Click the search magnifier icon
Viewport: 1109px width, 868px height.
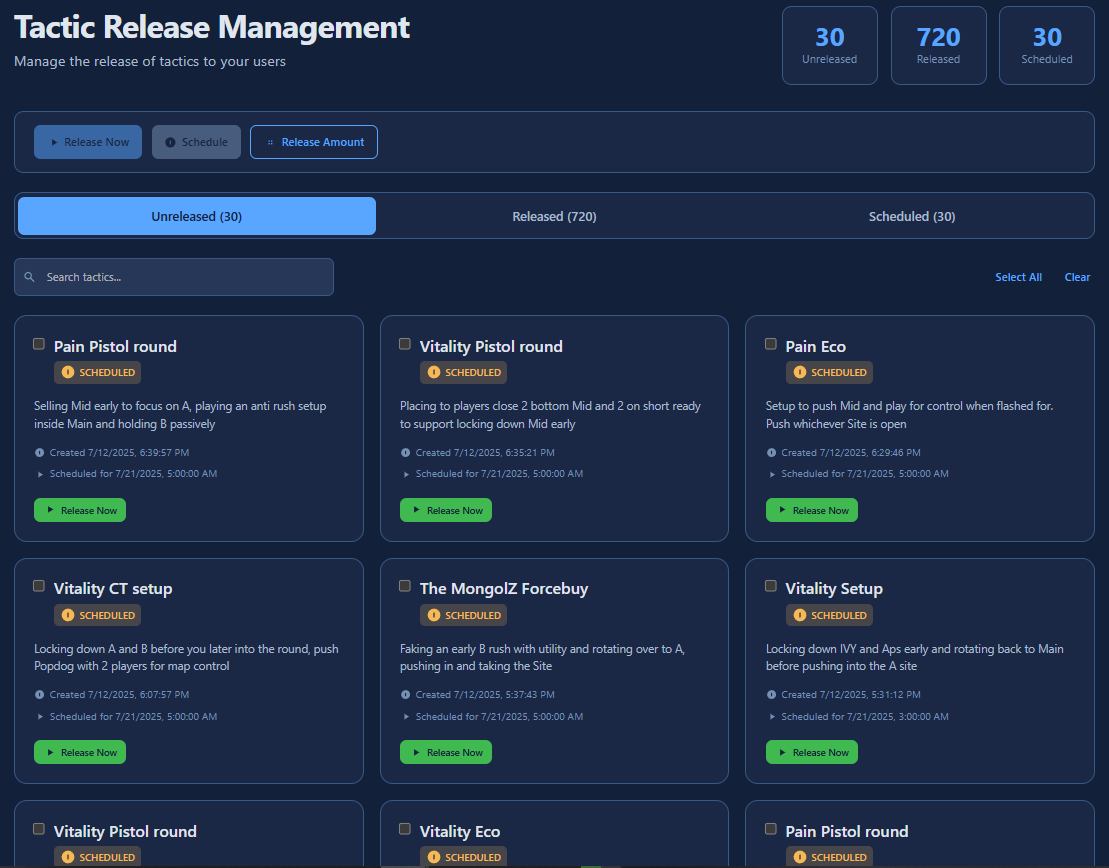(x=29, y=277)
